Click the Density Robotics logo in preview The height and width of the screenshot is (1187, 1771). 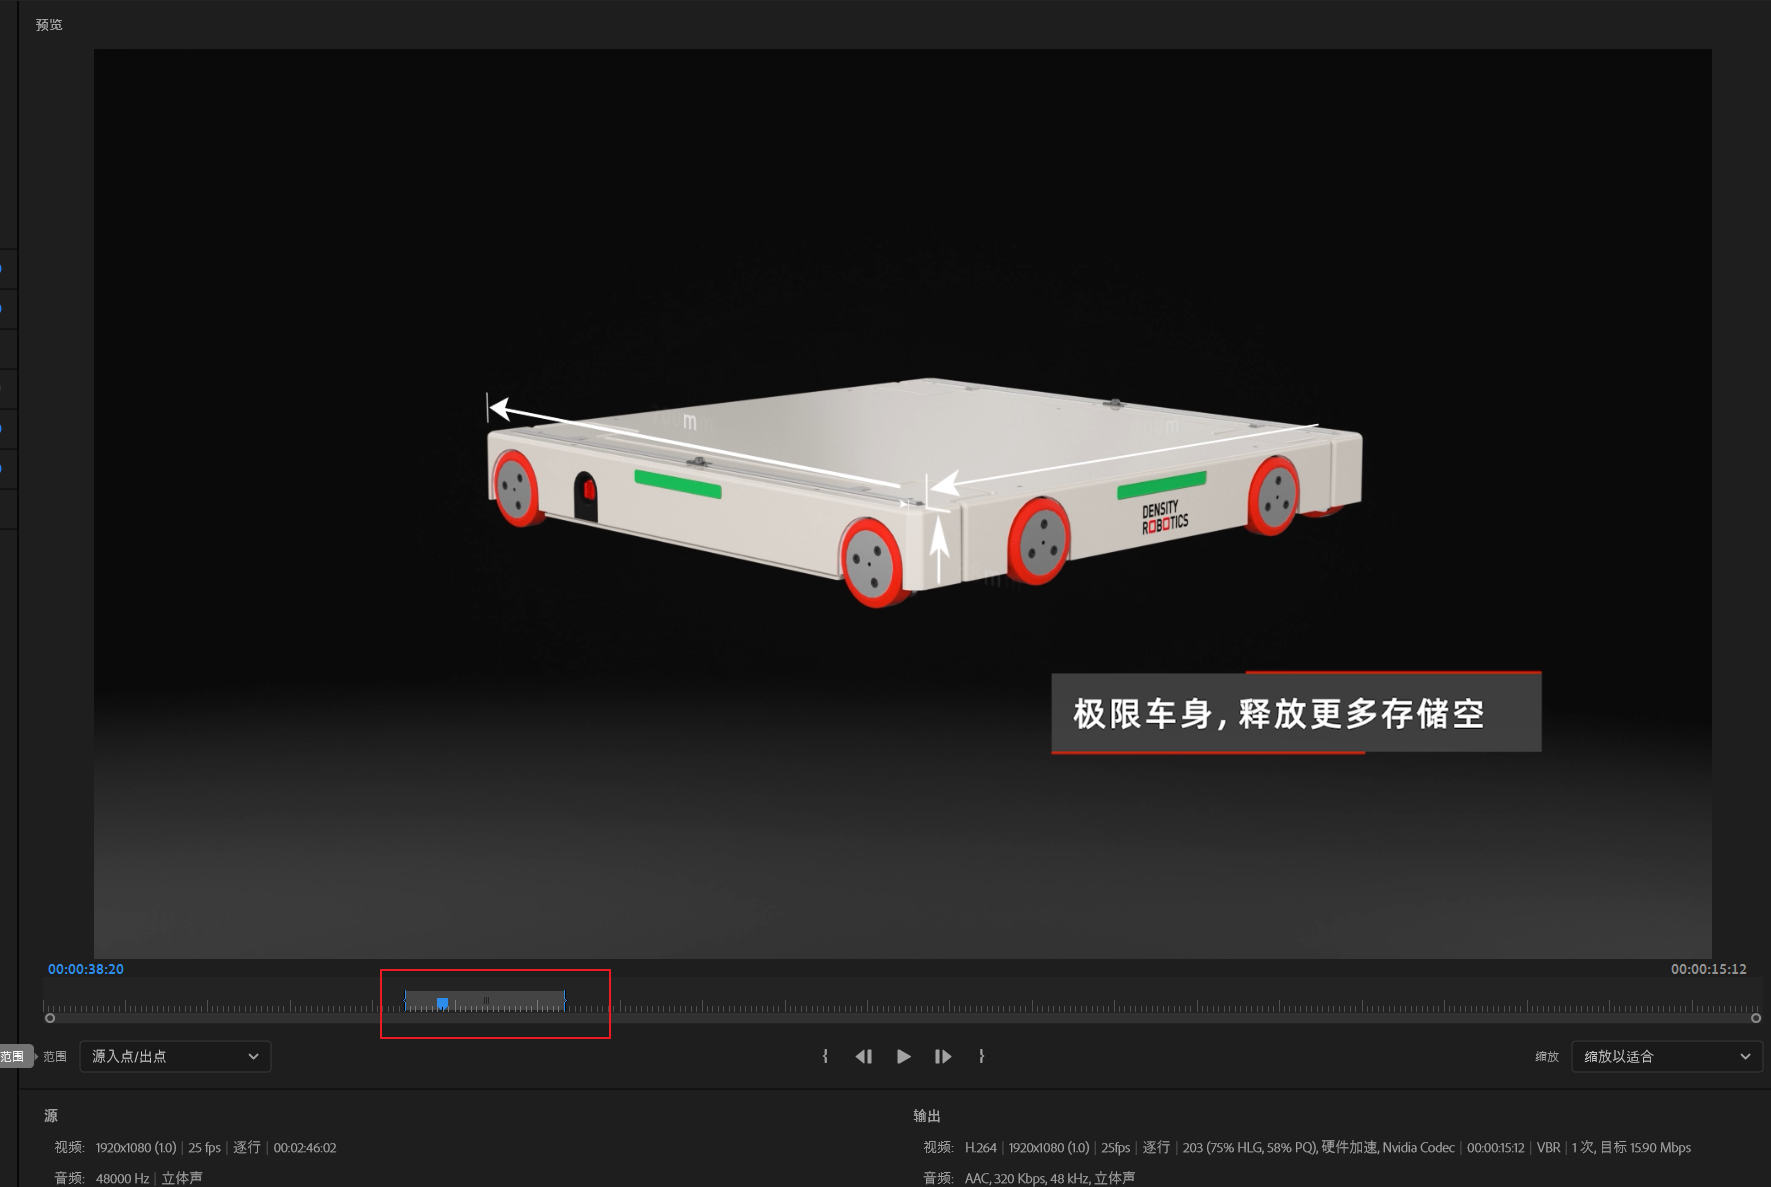1165,517
